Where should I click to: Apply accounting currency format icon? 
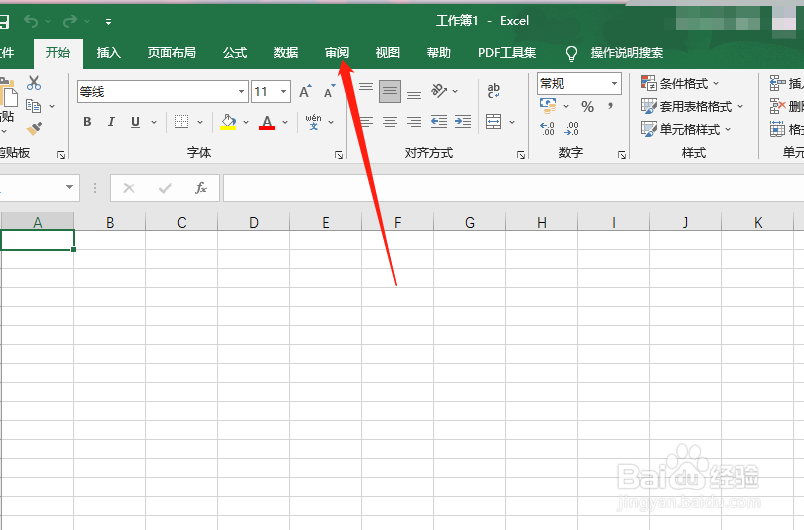548,106
